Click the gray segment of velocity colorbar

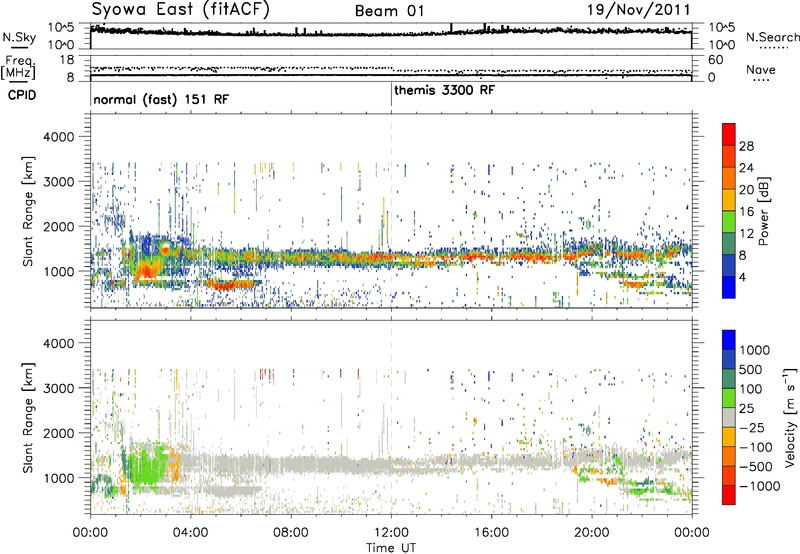(729, 417)
